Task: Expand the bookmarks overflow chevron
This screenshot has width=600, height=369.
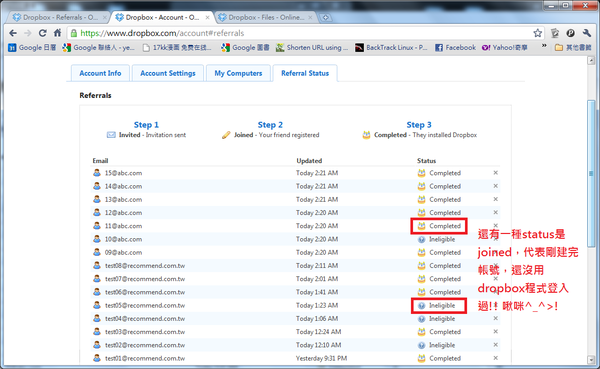Action: 544,46
